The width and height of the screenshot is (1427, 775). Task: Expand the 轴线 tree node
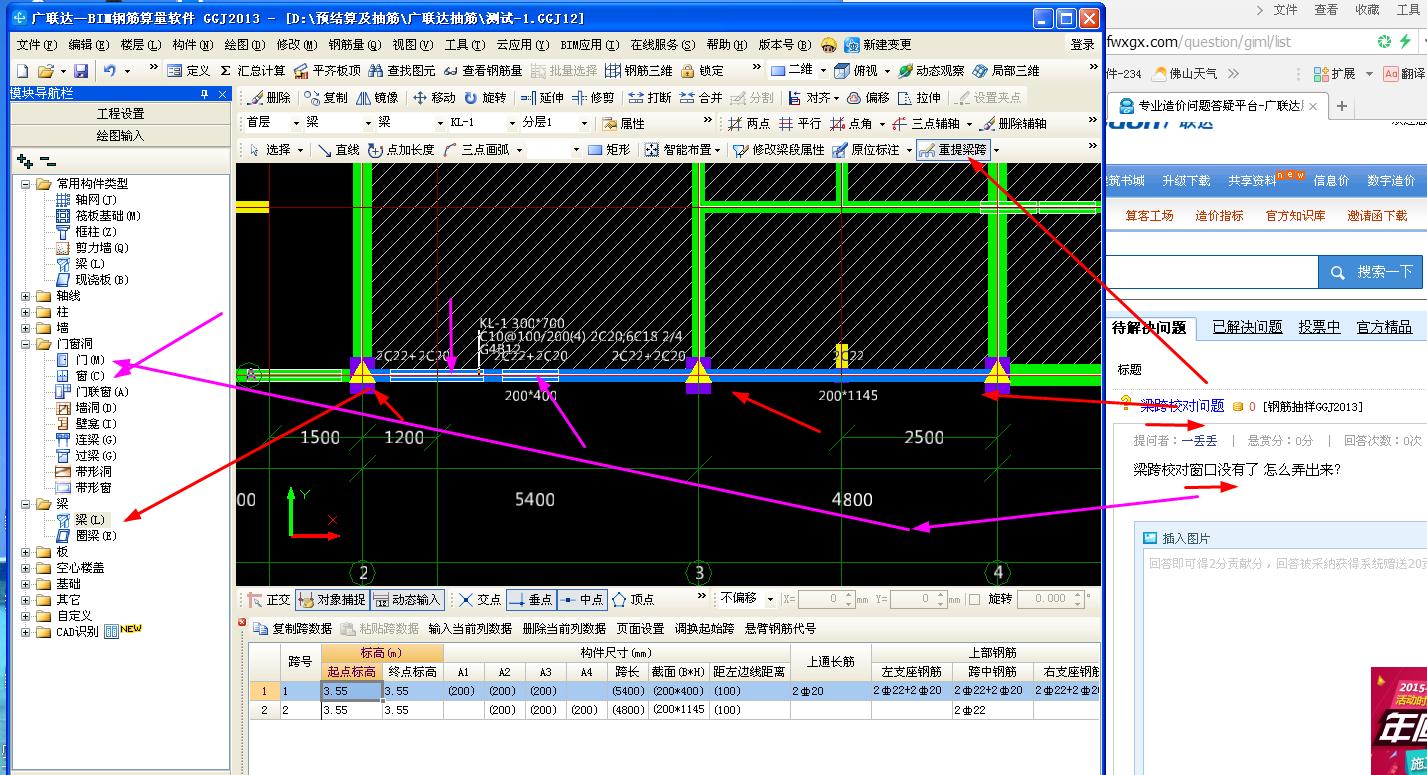pos(26,296)
